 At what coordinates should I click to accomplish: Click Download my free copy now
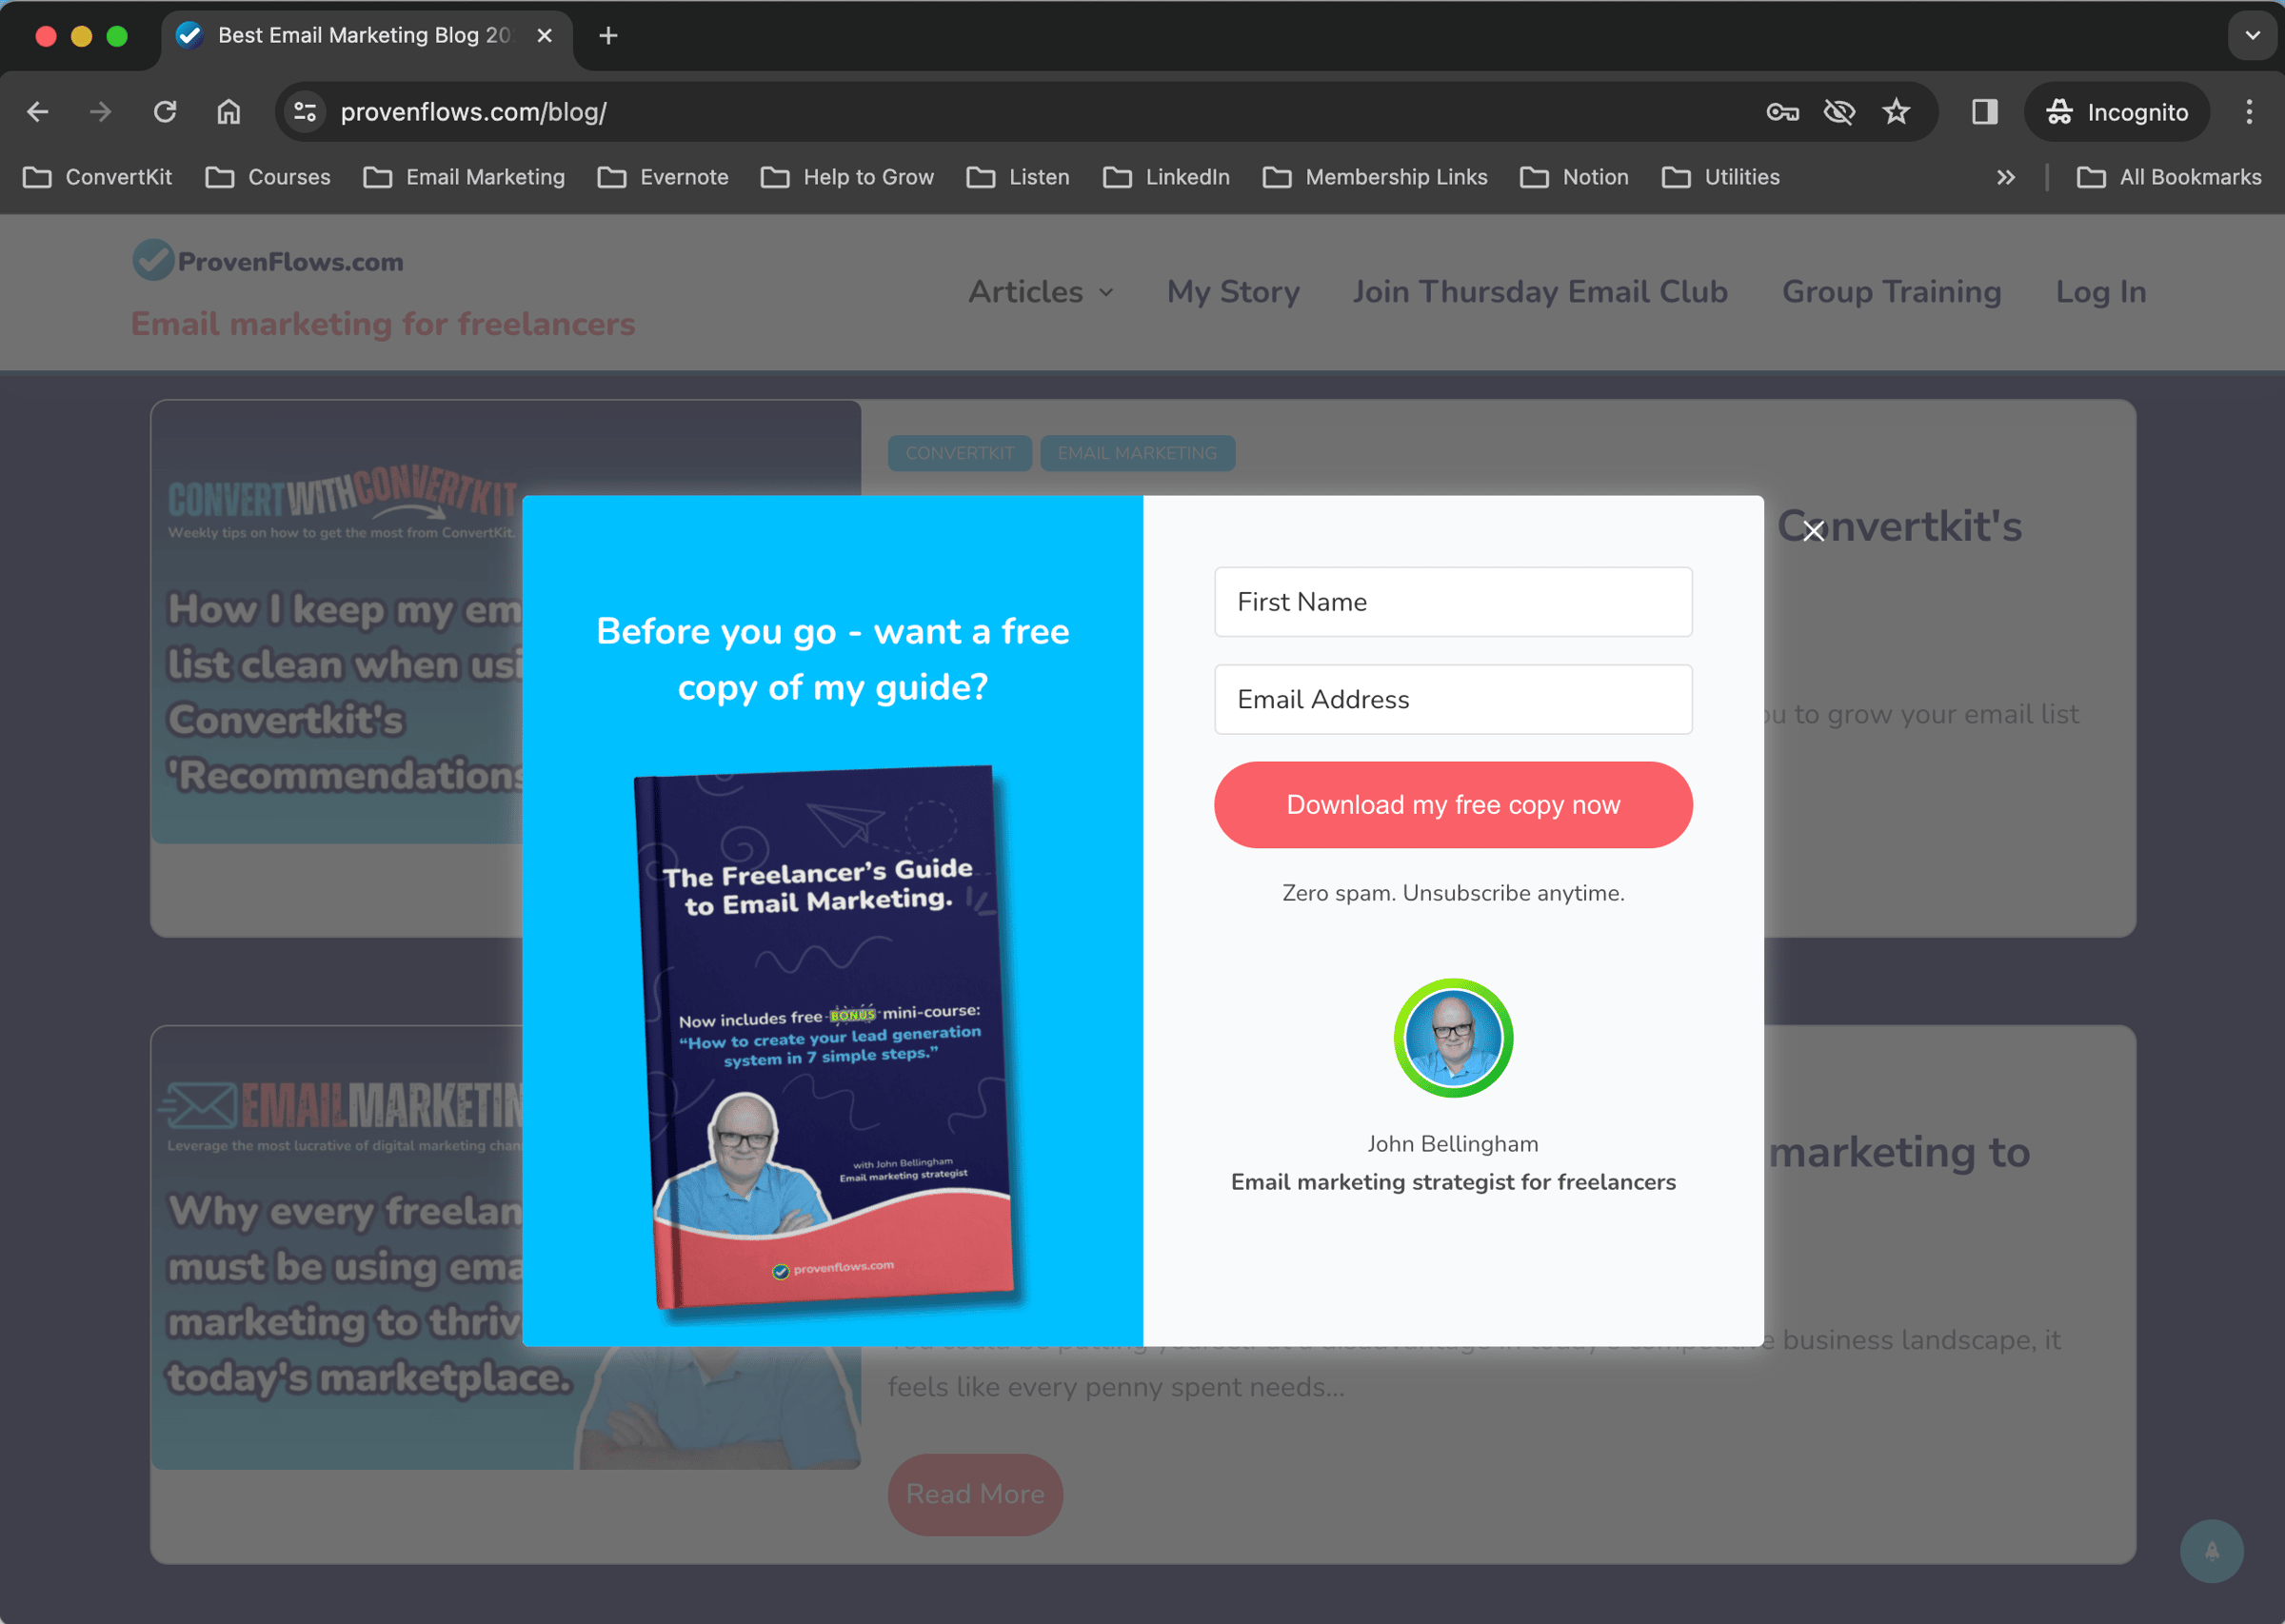click(x=1453, y=805)
